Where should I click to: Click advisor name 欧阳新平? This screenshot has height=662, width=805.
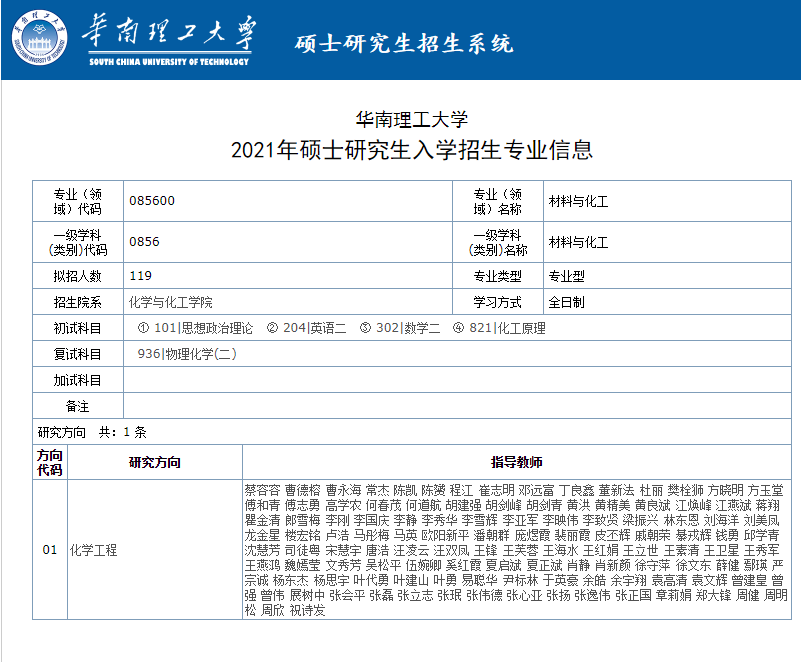[445, 535]
